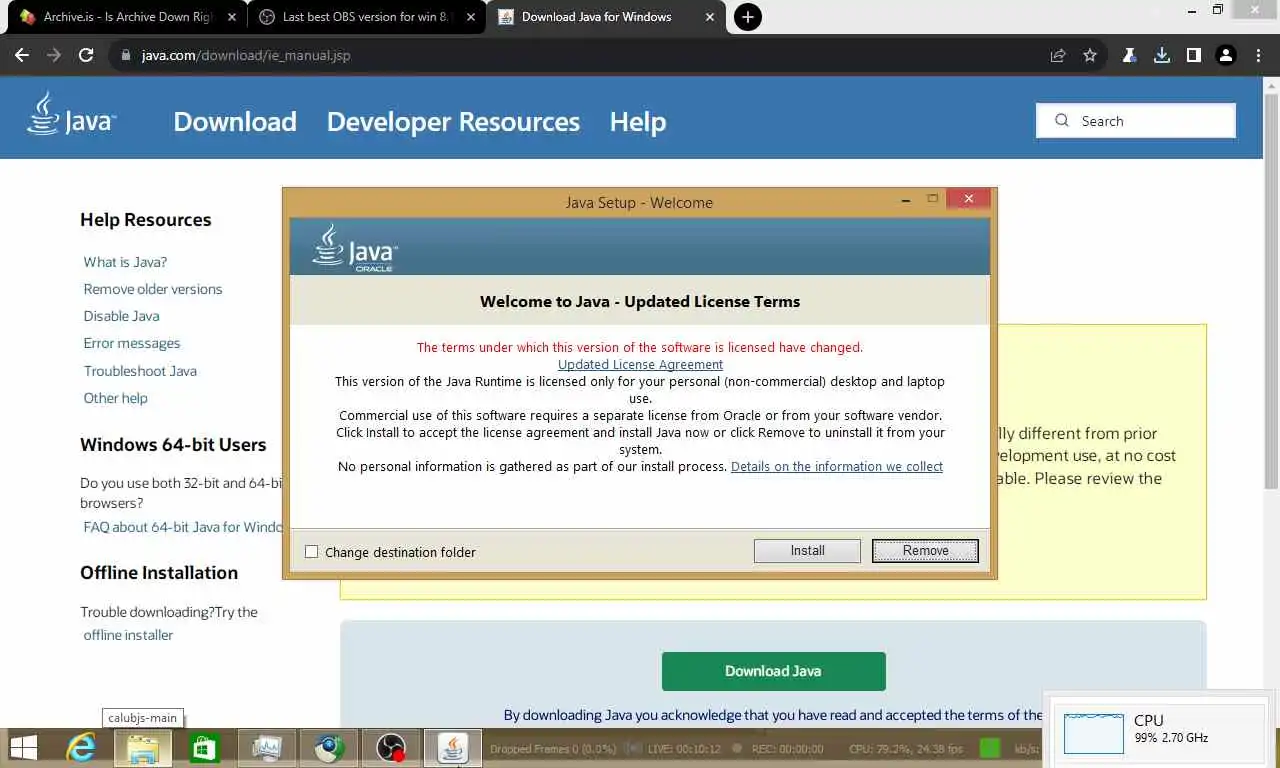Screen dimensions: 1280x768
Task: Click the share page icon in address bar
Action: 1058,56
